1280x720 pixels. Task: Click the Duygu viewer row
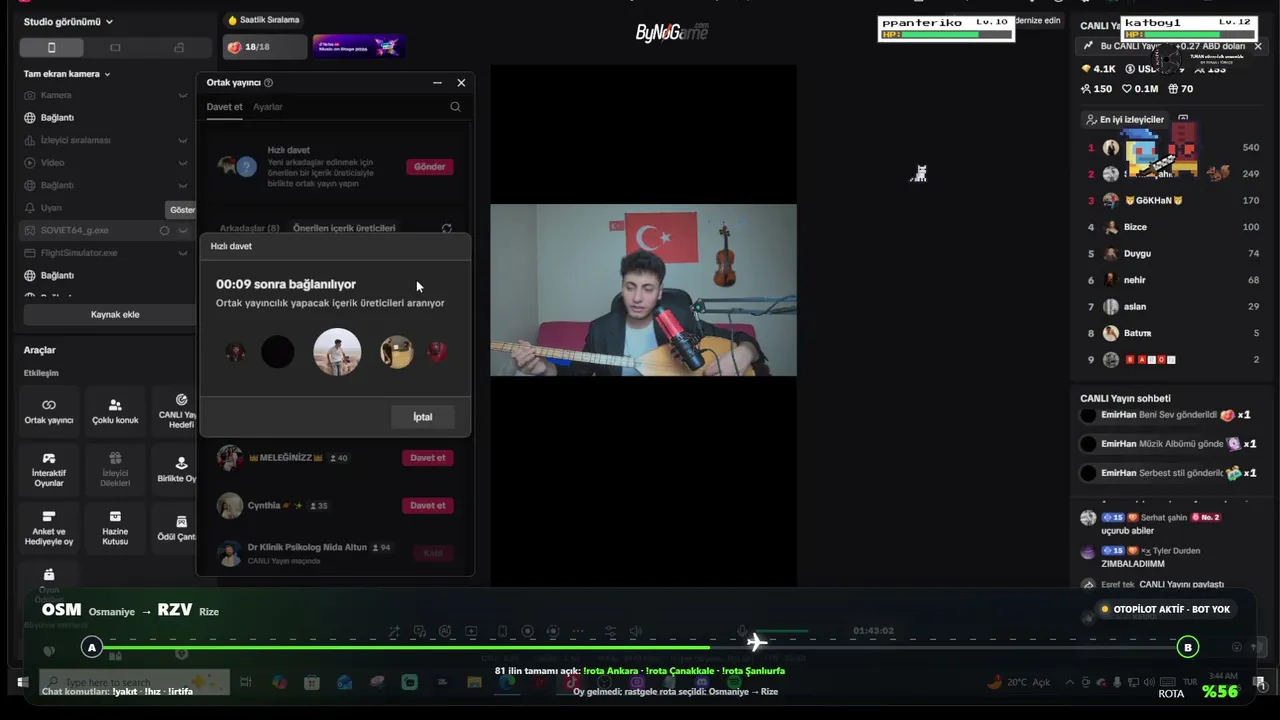click(x=1173, y=253)
